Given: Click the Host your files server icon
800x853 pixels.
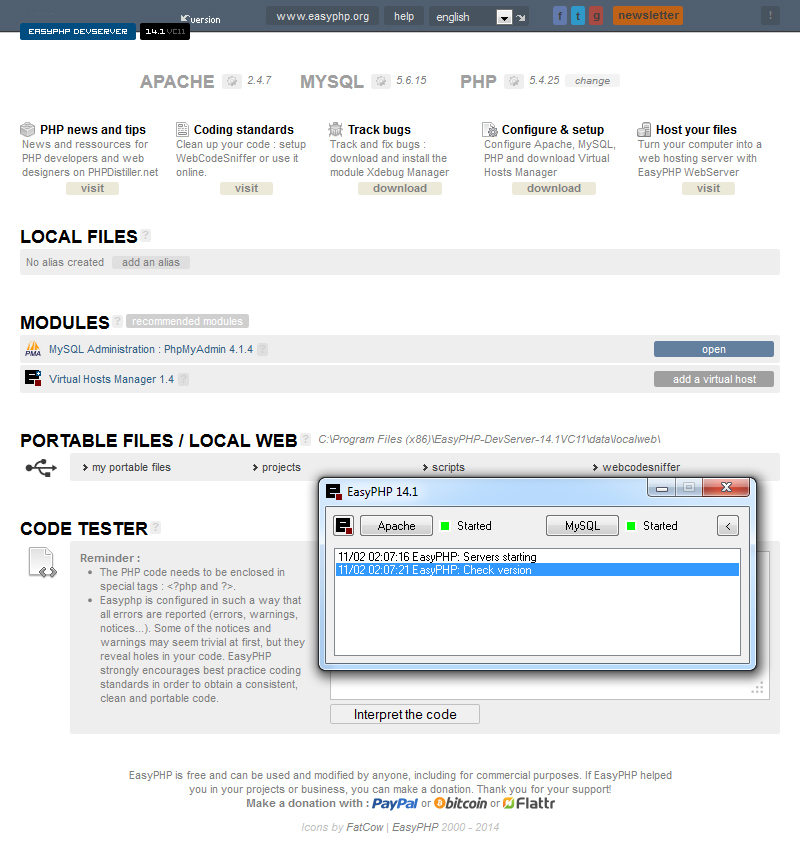Looking at the screenshot, I should [x=644, y=128].
